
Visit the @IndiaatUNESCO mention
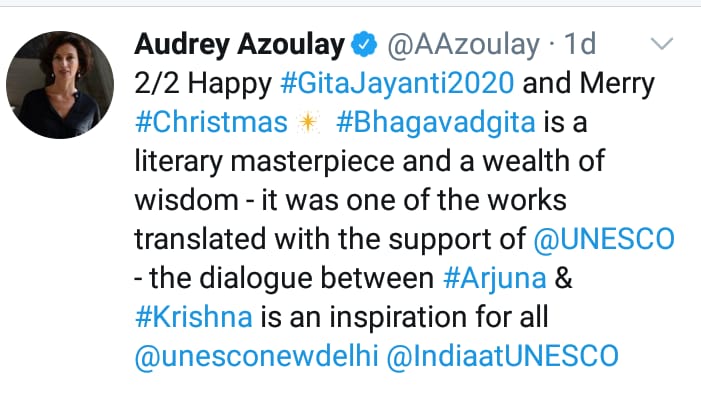tap(503, 356)
